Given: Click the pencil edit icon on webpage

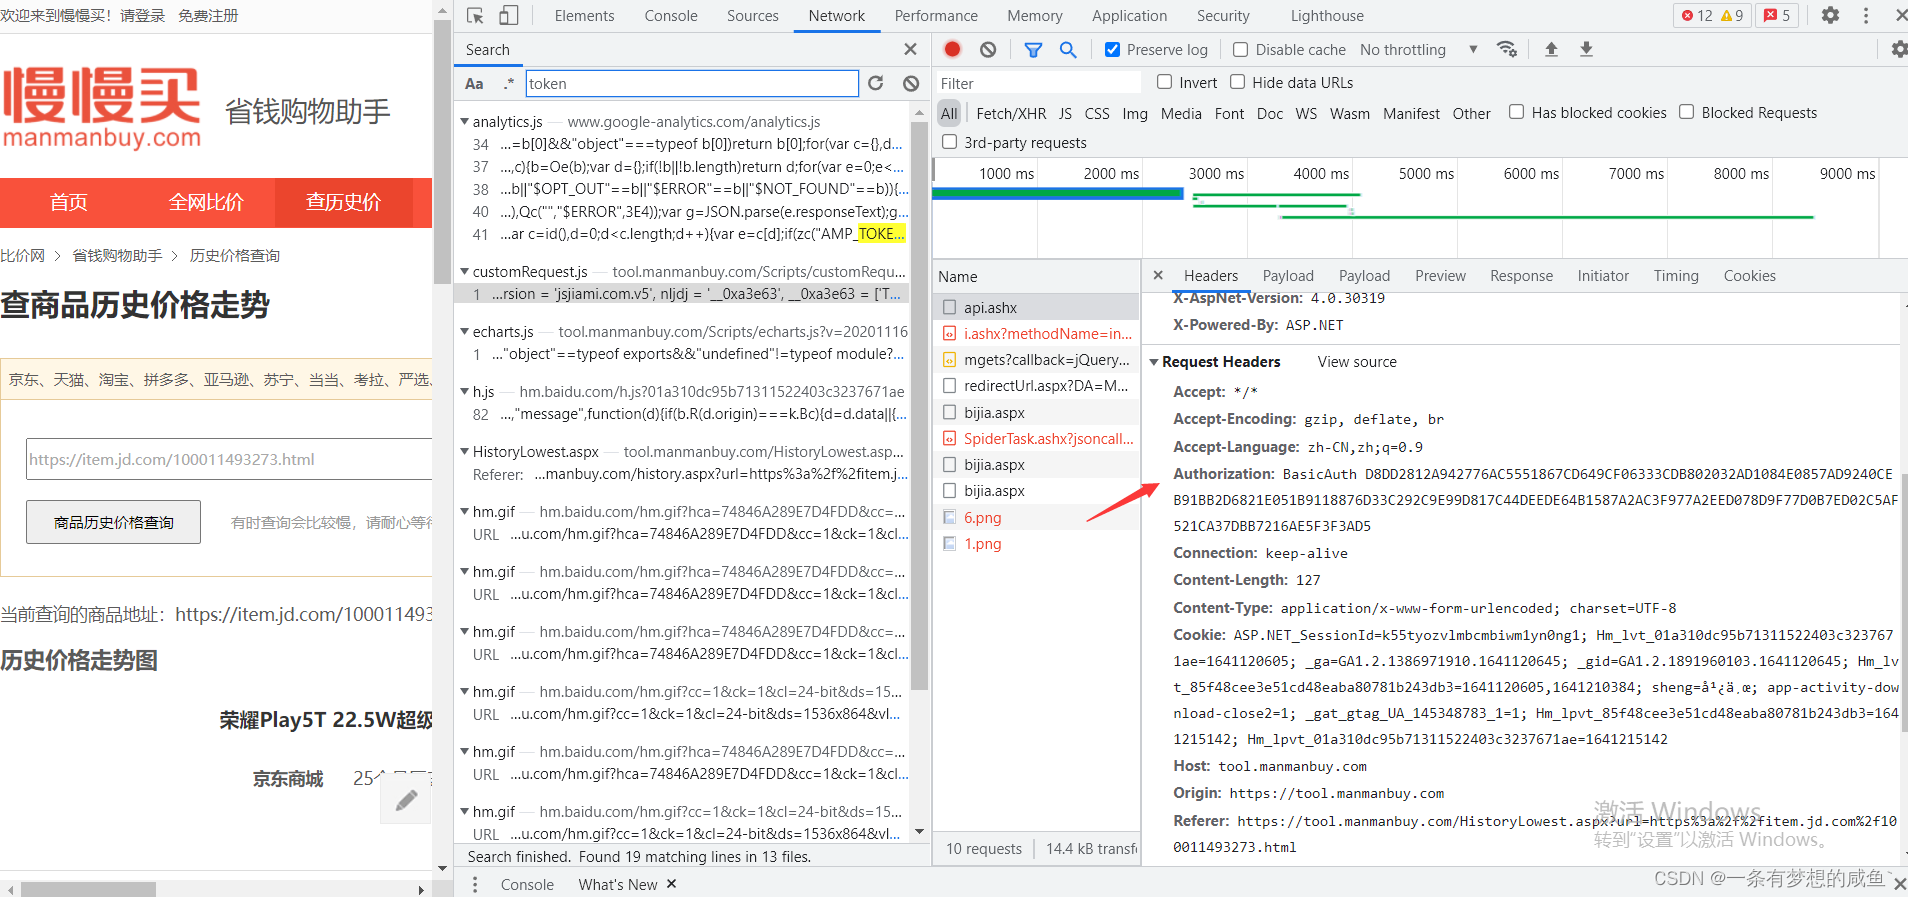Looking at the screenshot, I should tap(406, 799).
